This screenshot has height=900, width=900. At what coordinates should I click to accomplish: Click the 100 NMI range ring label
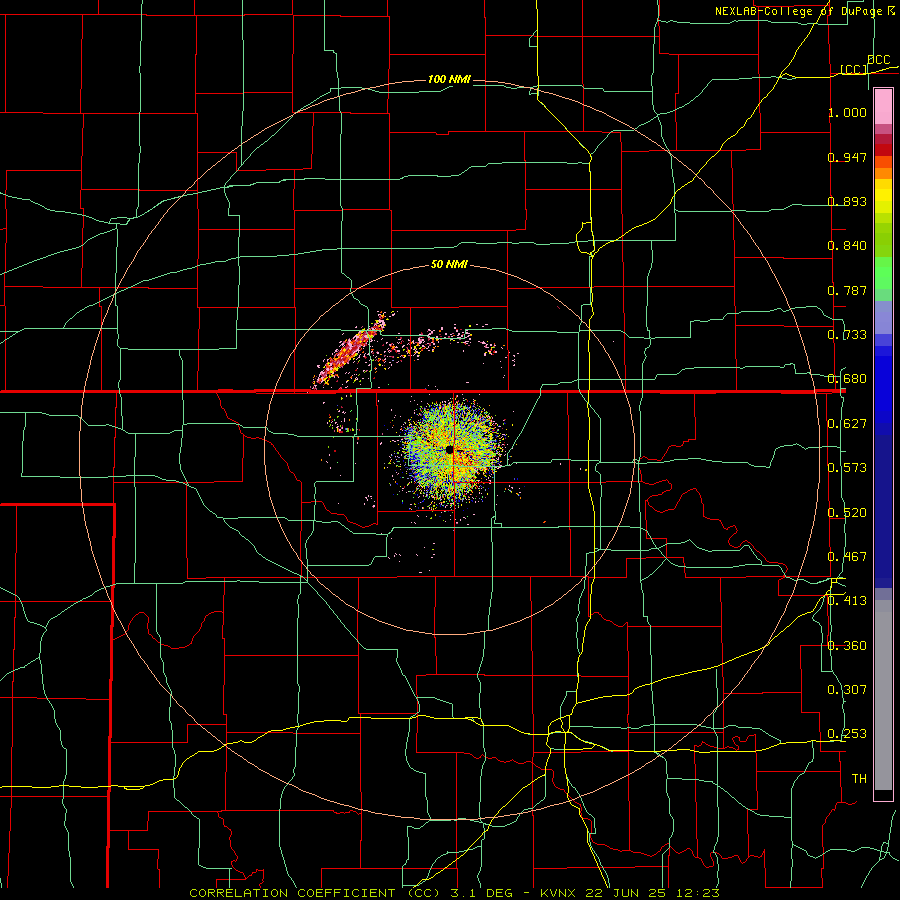(x=449, y=79)
